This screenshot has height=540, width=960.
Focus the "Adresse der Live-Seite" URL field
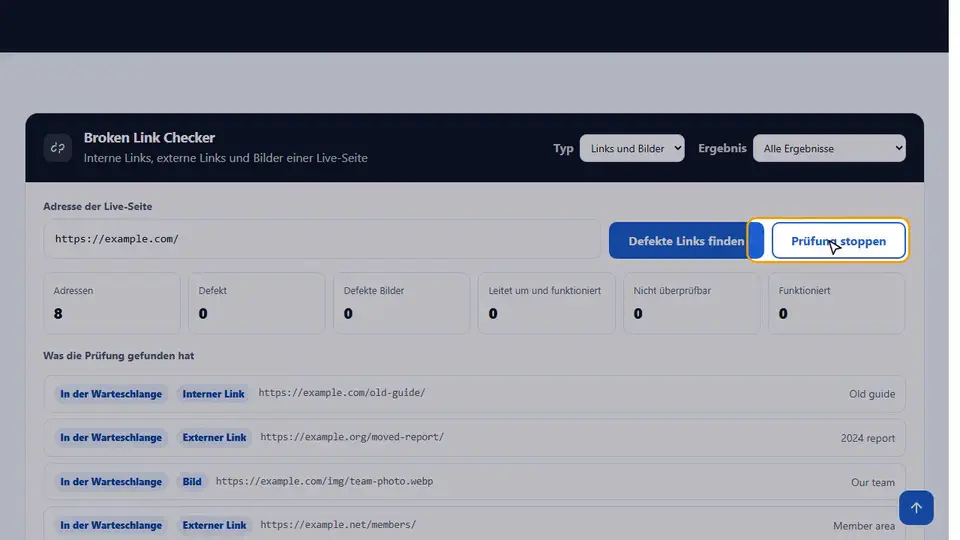tap(322, 239)
